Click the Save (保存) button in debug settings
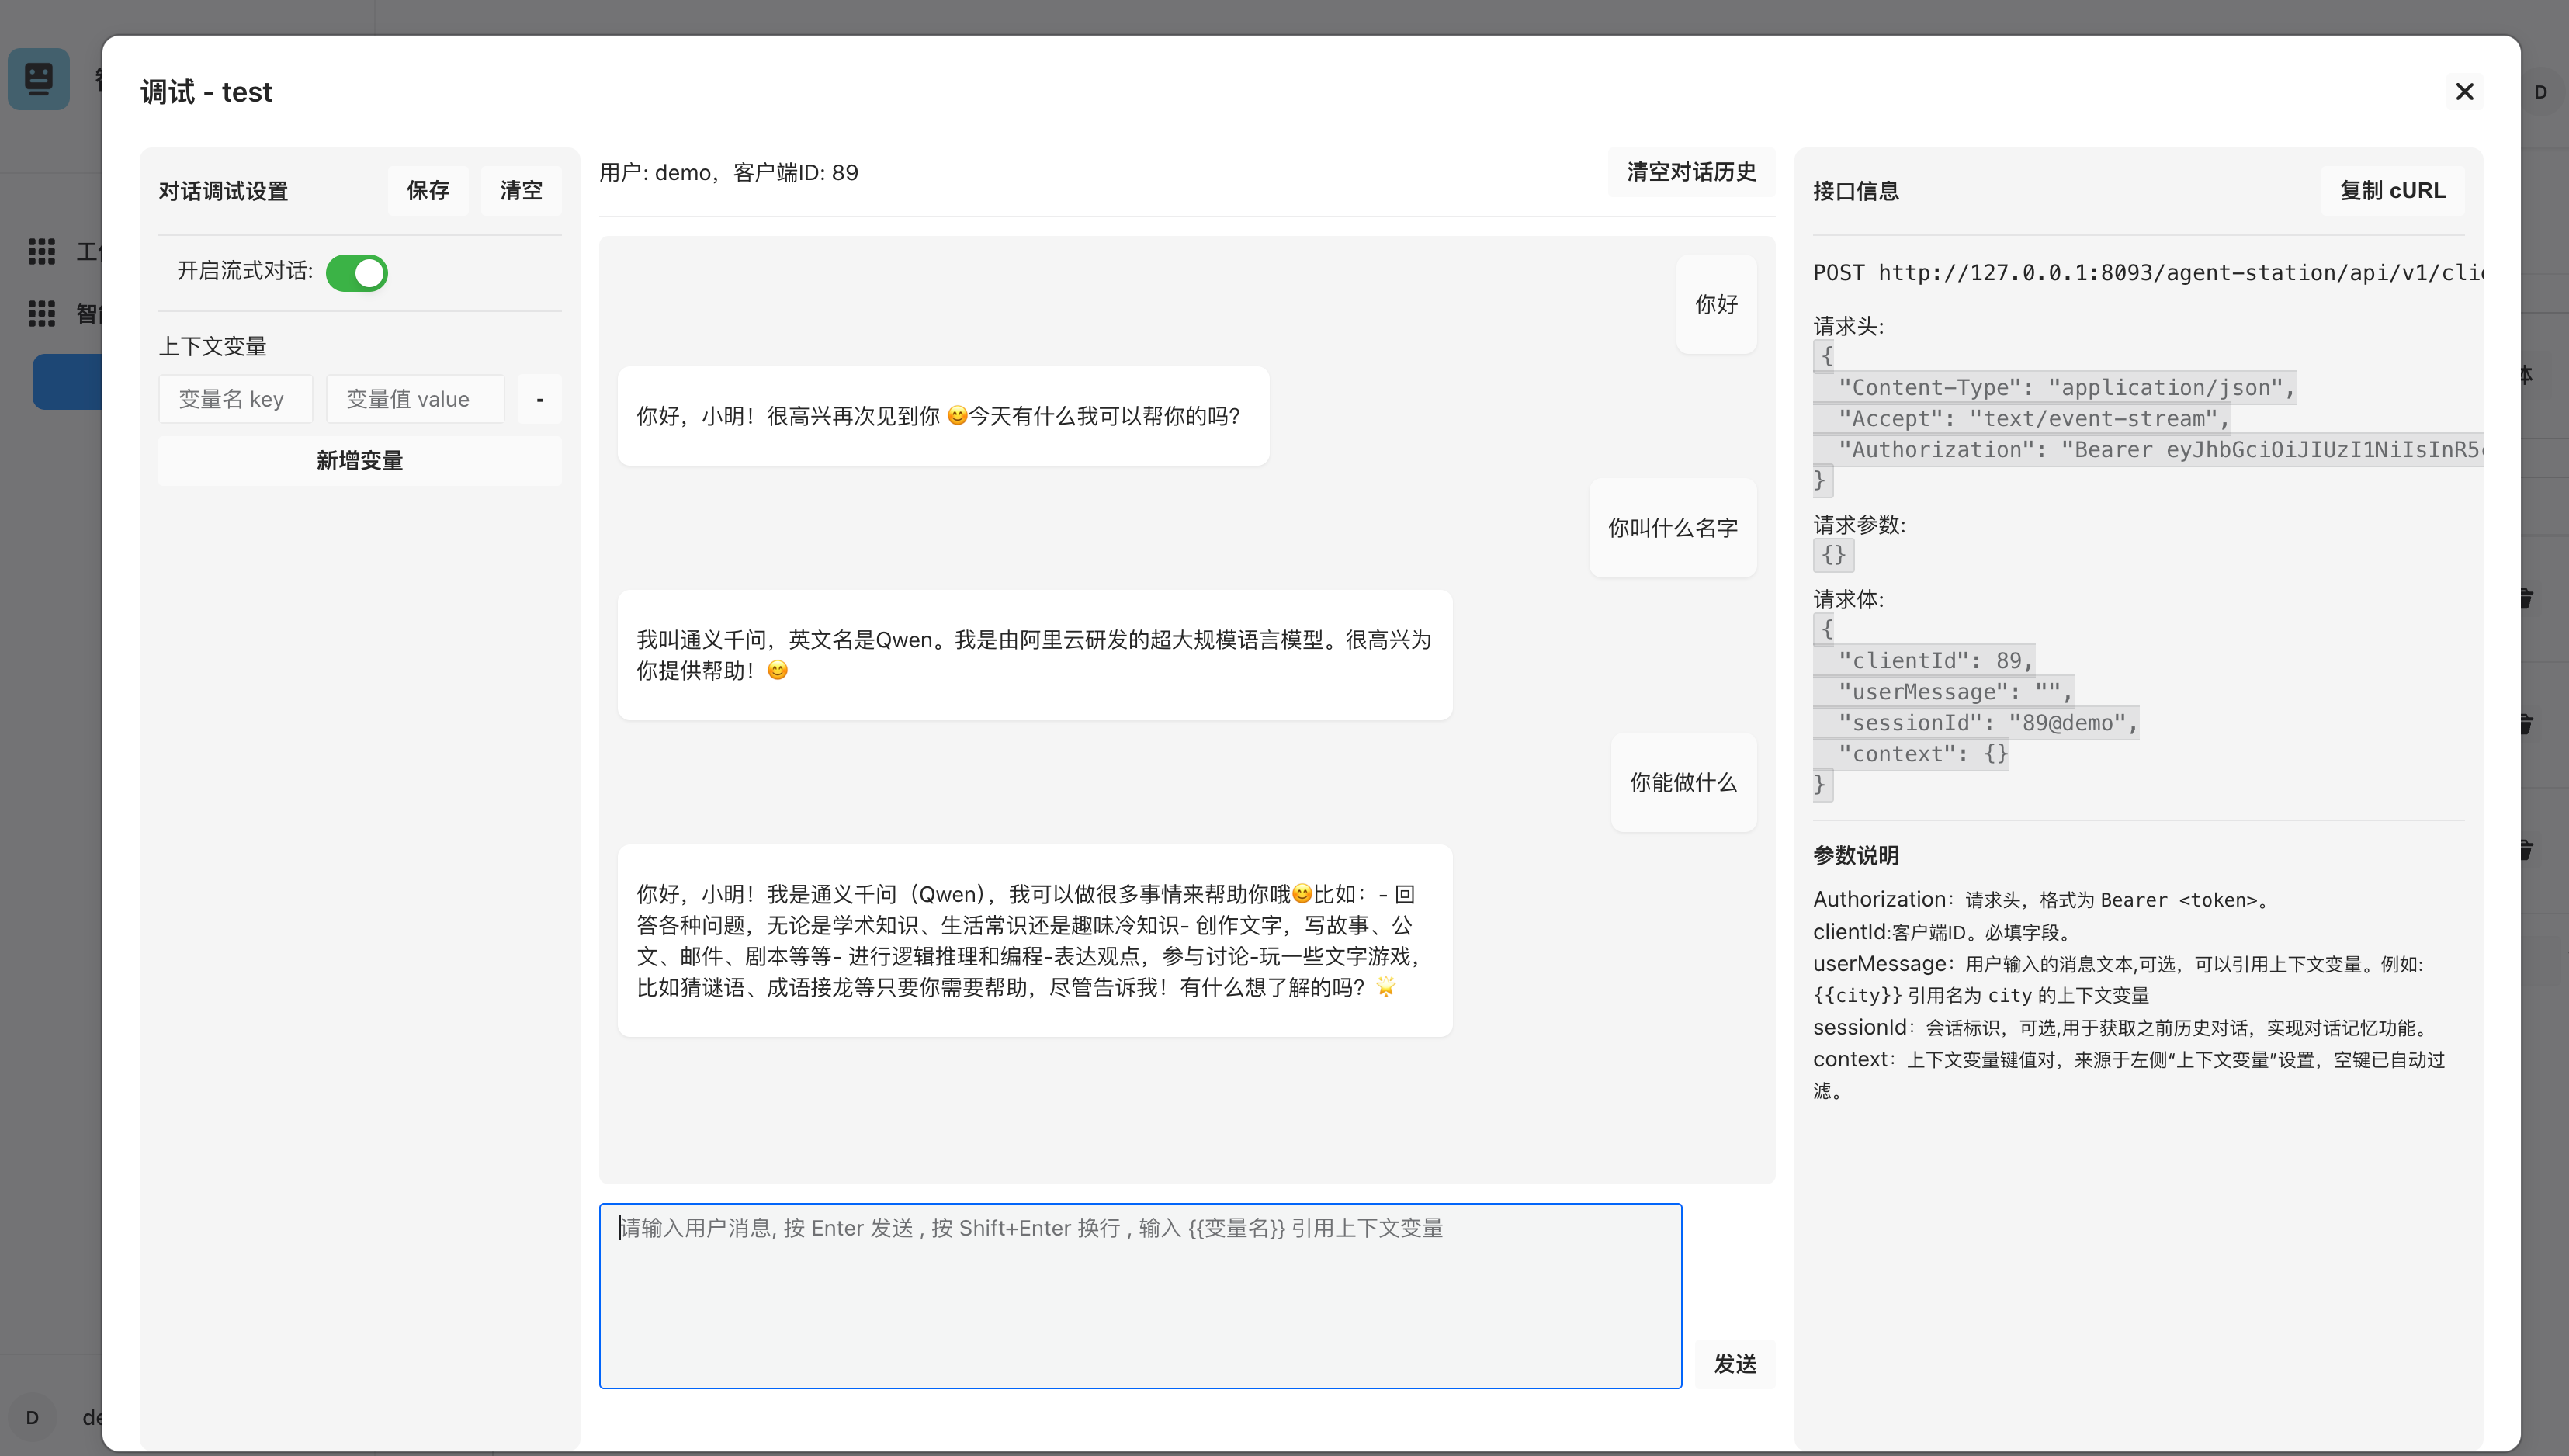The width and height of the screenshot is (2569, 1456). coord(428,191)
